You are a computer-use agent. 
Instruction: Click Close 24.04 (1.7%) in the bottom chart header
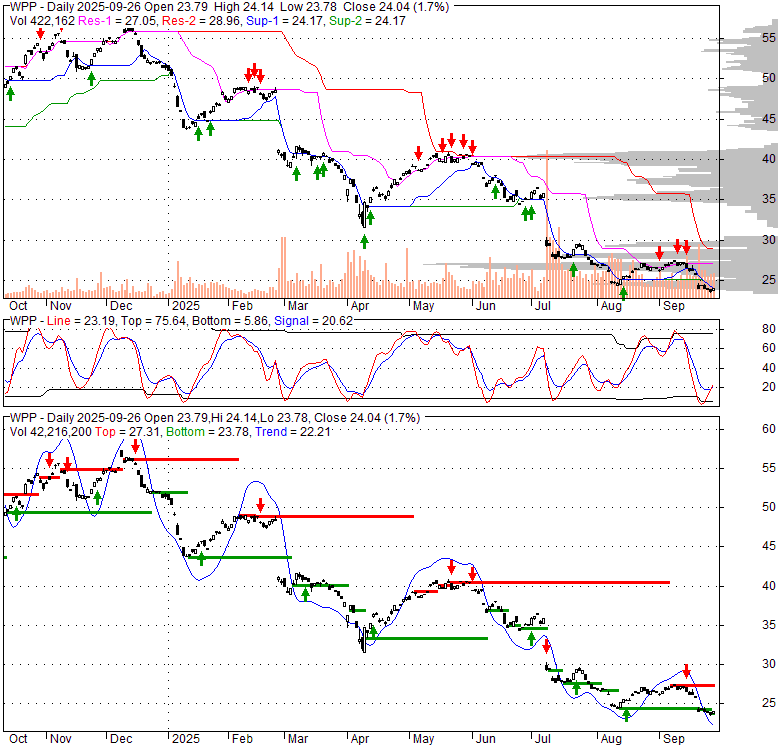pyautogui.click(x=367, y=418)
